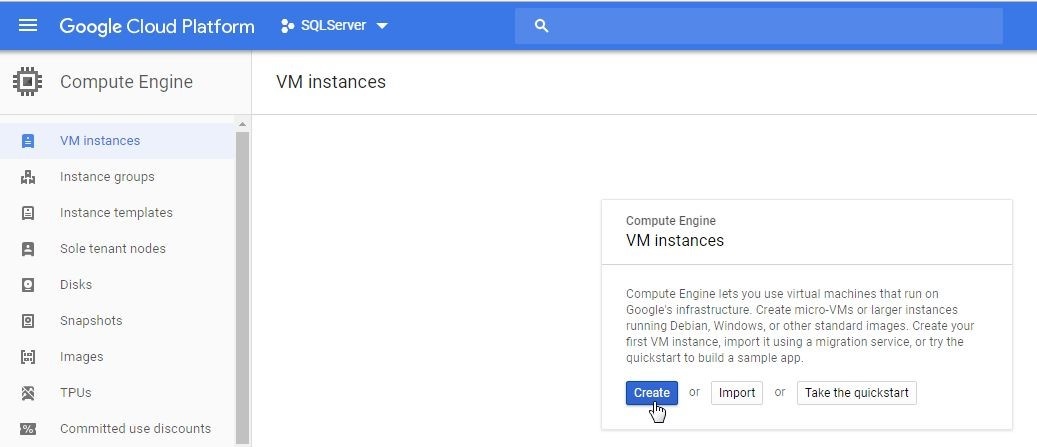Viewport: 1037px width, 447px height.
Task: Click the sidebar scrollbar up arrow
Action: click(242, 124)
